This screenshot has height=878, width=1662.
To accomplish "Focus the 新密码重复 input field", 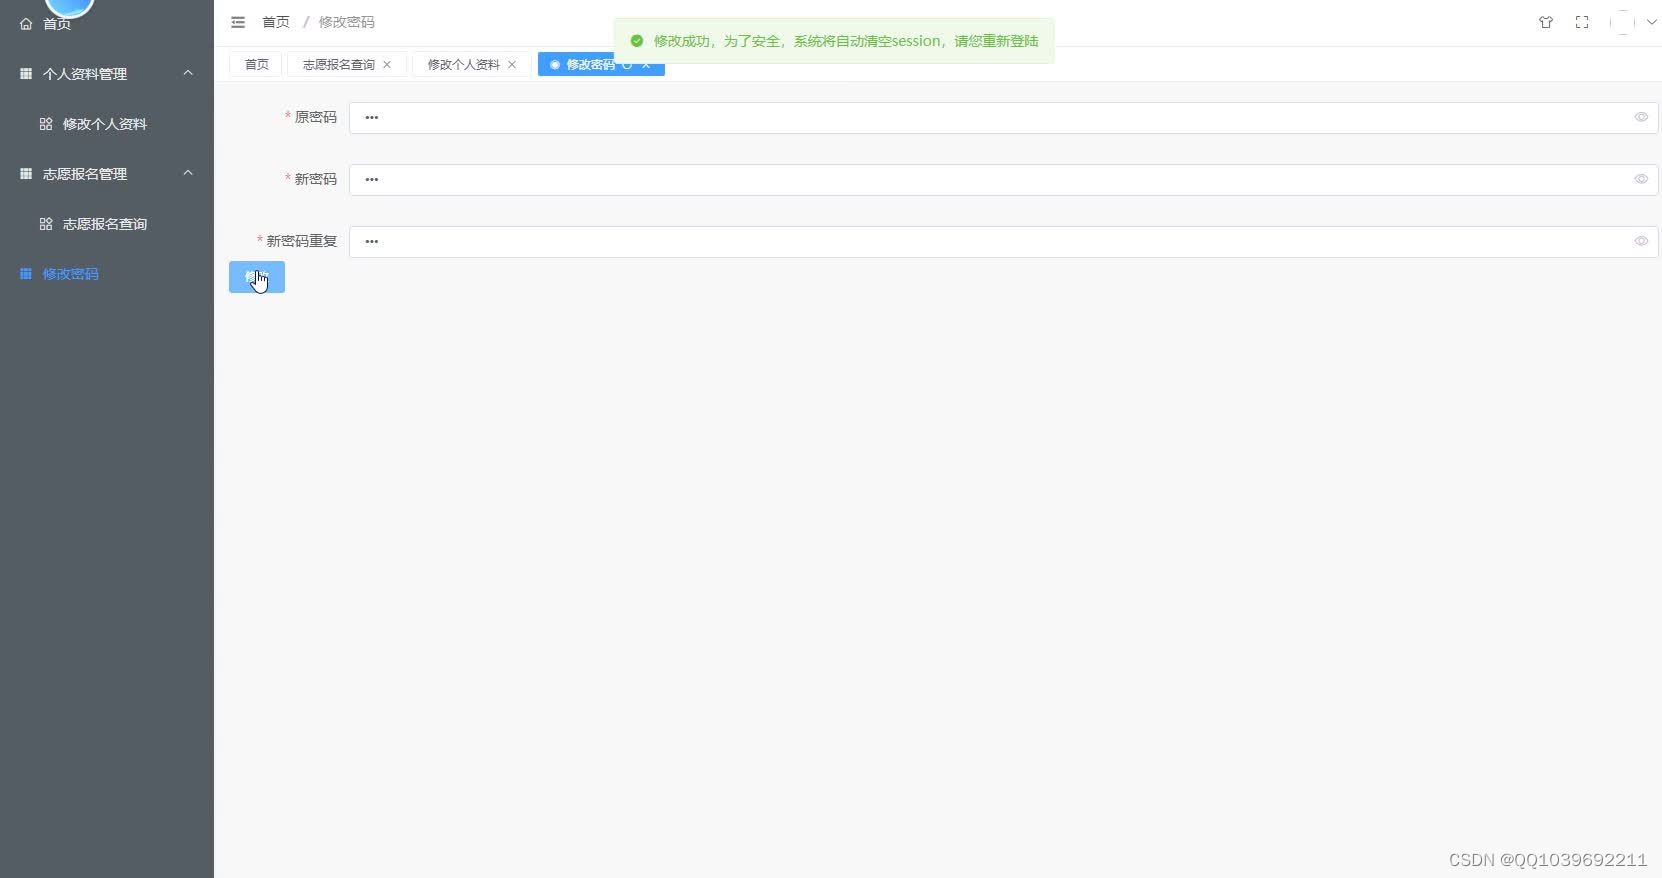I will tap(1003, 241).
